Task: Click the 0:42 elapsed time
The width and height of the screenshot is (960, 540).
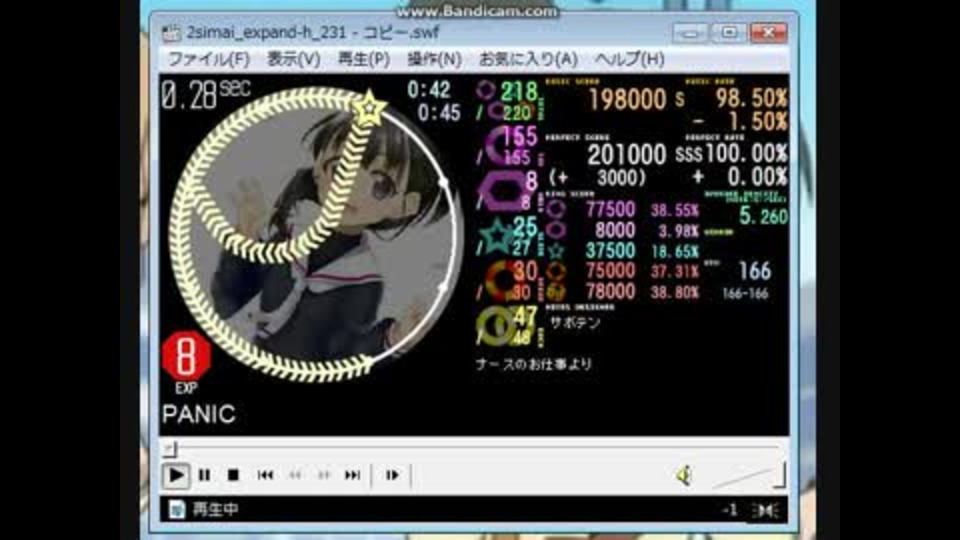Action: [429, 90]
